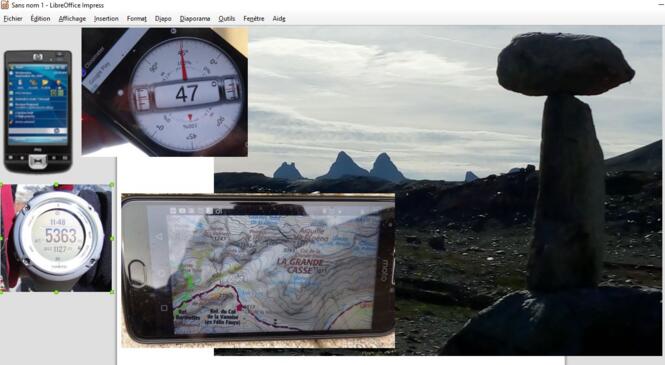
Task: Click the watch image right-middle resize handle
Action: pyautogui.click(x=112, y=238)
